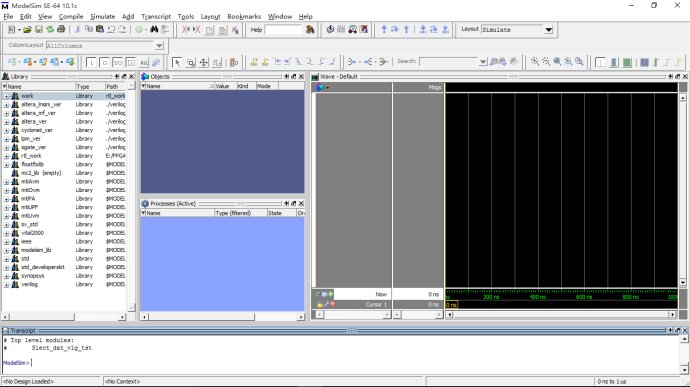Image resolution: width=690 pixels, height=387 pixels.
Task: Open the Layout Simulate dropdown
Action: 548,29
